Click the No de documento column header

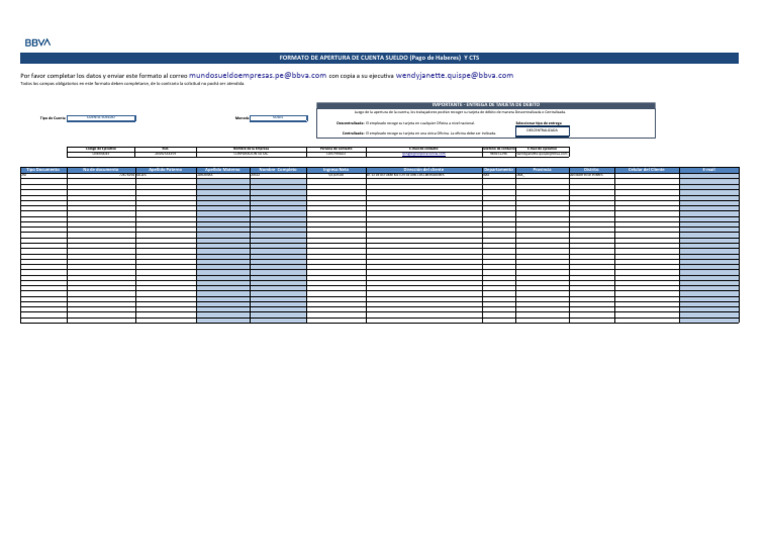(x=101, y=169)
